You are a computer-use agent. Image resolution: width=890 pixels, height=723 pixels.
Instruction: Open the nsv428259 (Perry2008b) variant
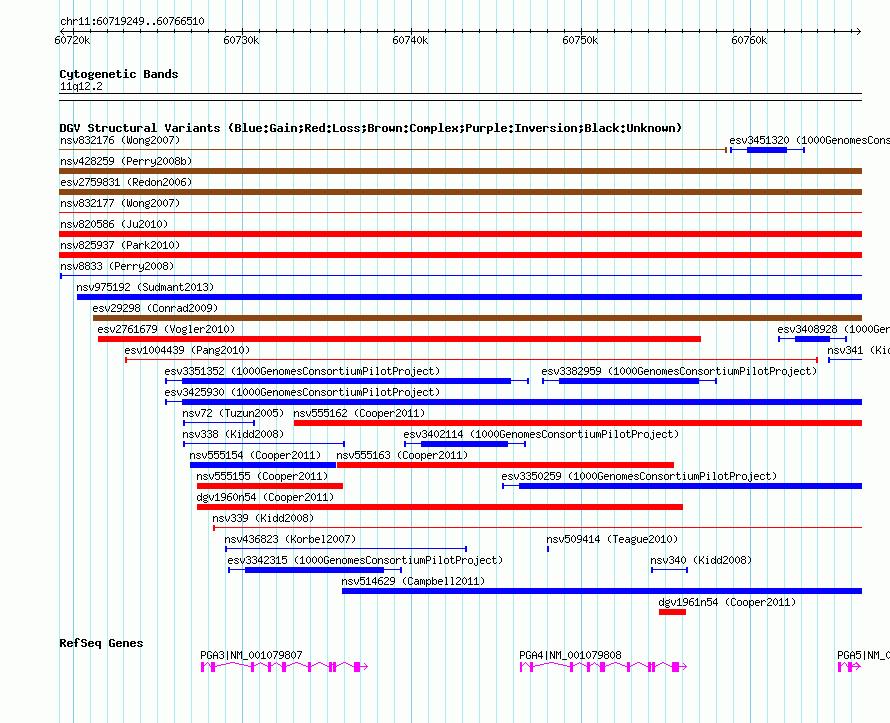(460, 171)
